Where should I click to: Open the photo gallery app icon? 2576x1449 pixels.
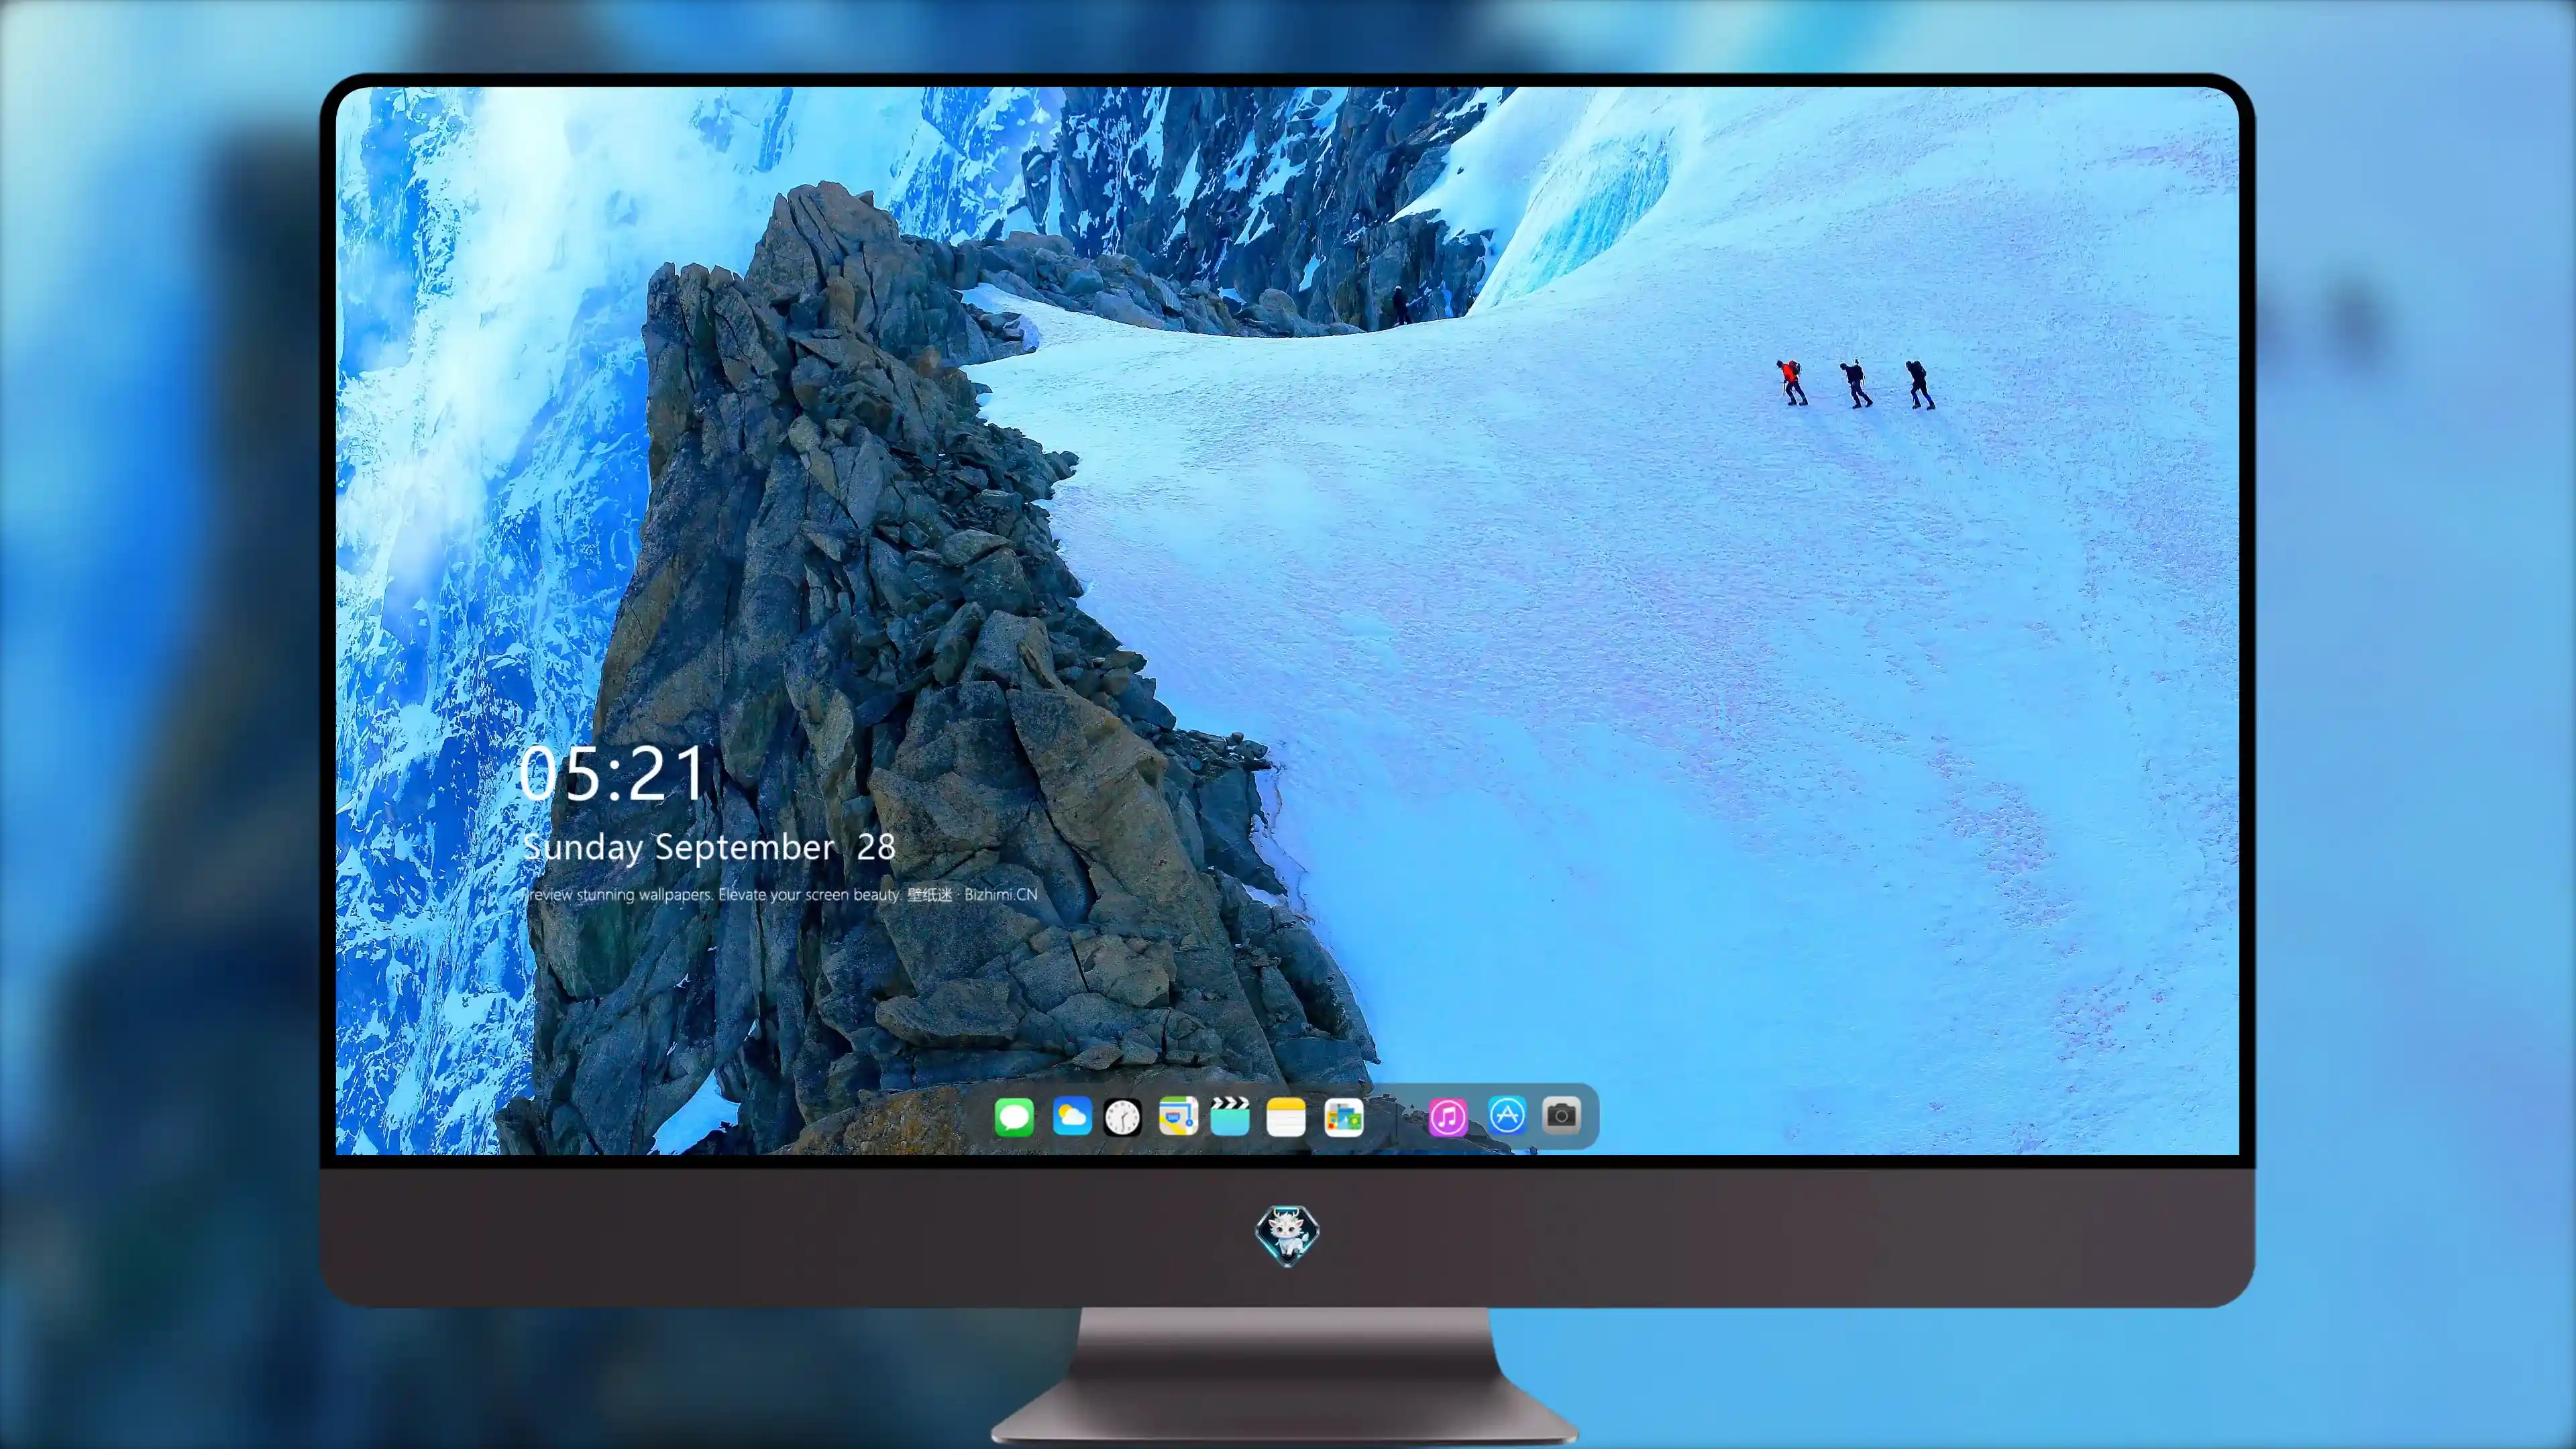click(x=1343, y=1117)
